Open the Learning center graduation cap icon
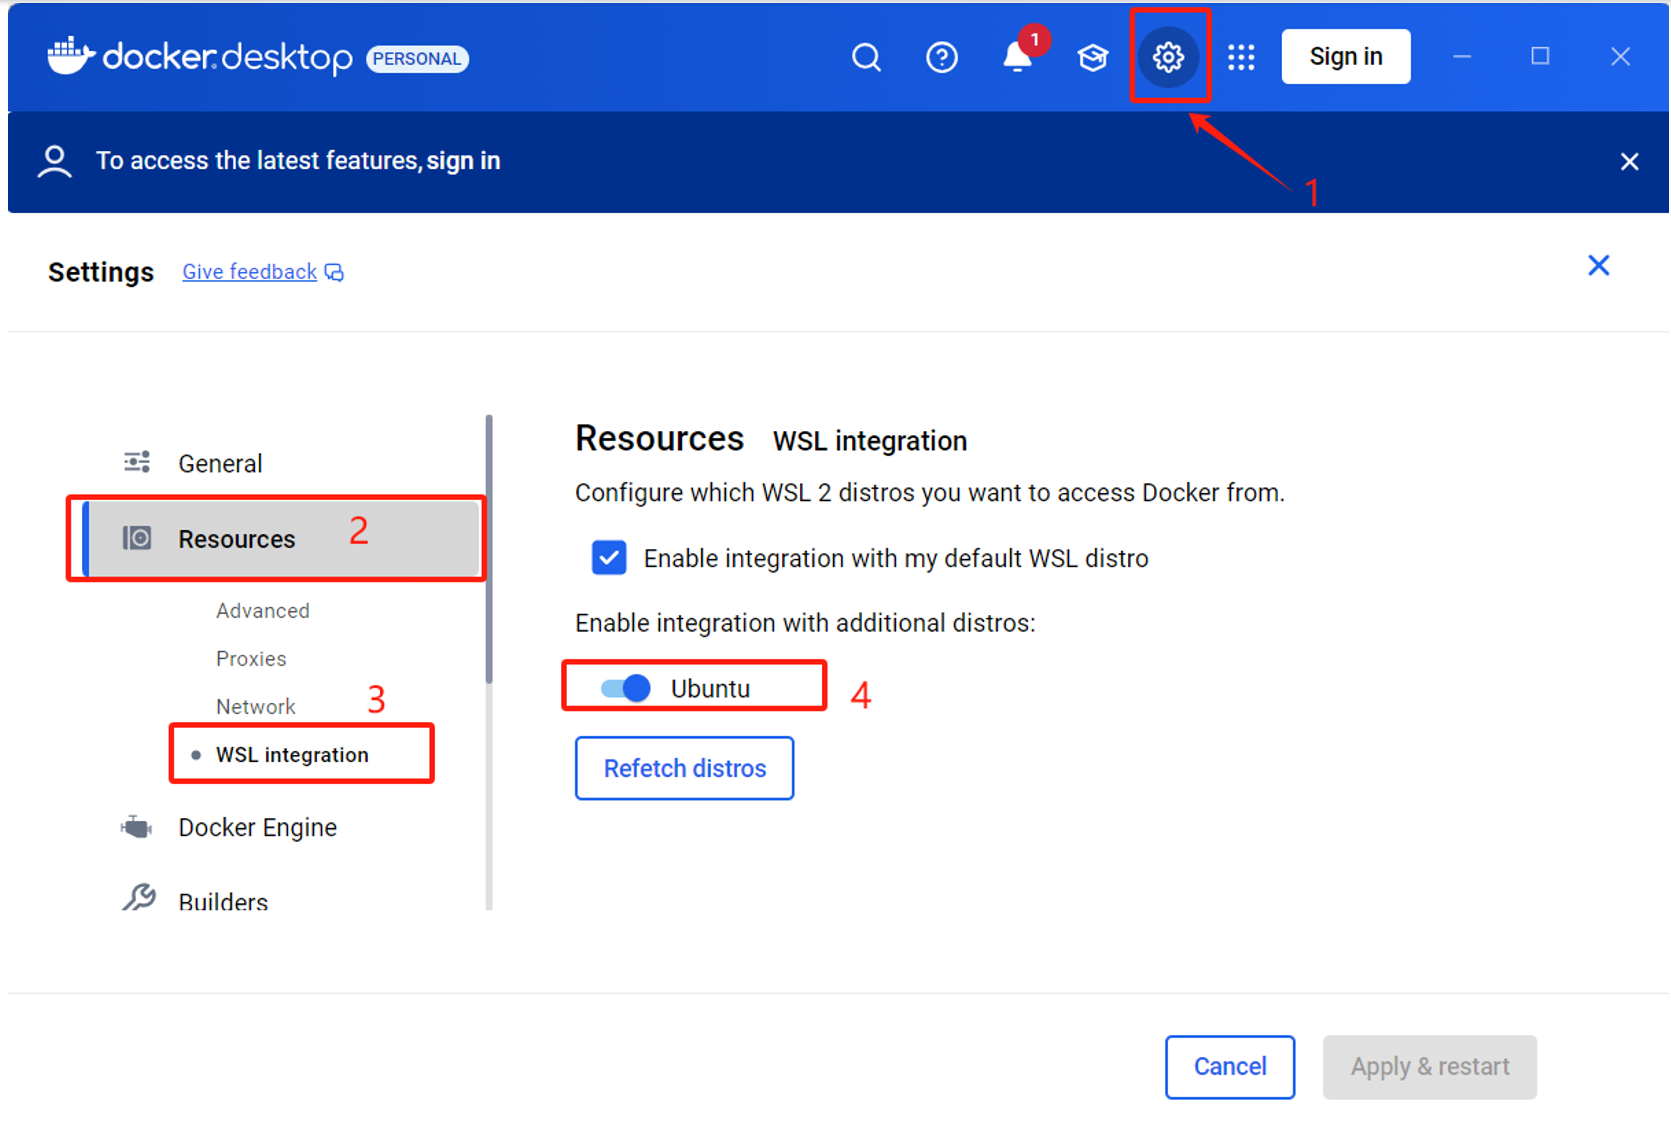The image size is (1671, 1126). tap(1092, 58)
